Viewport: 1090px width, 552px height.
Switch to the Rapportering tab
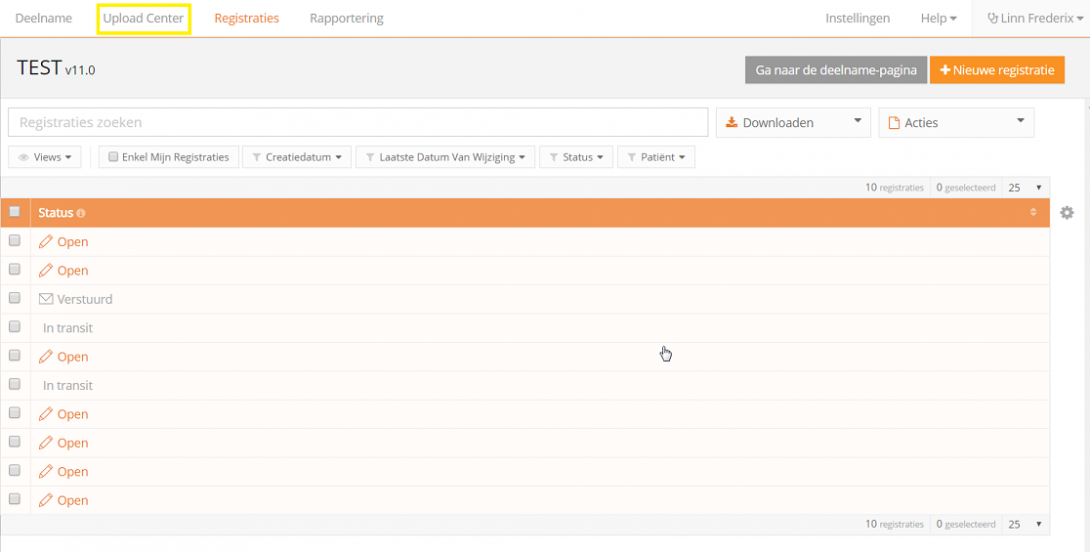[346, 18]
